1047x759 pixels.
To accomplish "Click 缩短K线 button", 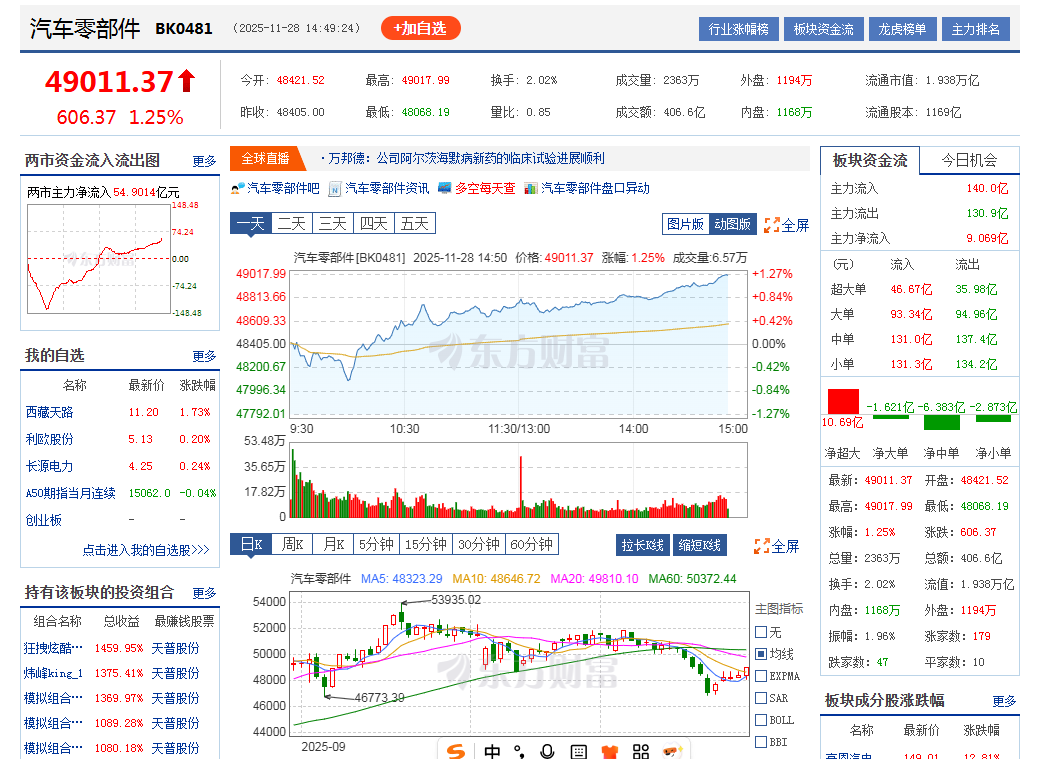I will coord(699,545).
